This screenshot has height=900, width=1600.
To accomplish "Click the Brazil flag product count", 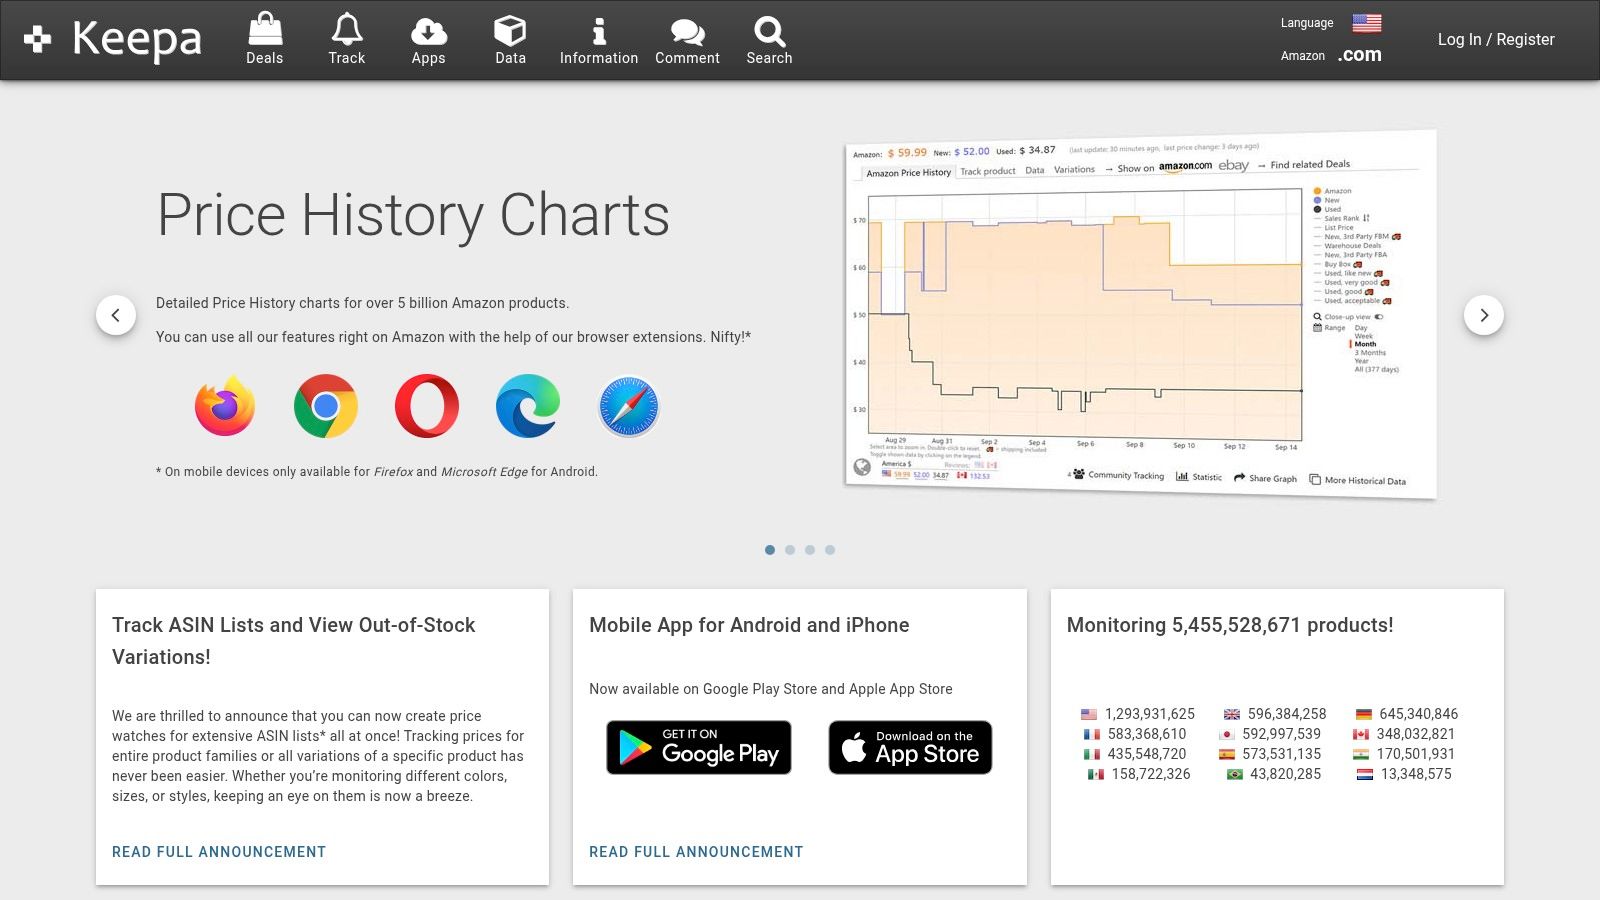I will [x=1274, y=774].
